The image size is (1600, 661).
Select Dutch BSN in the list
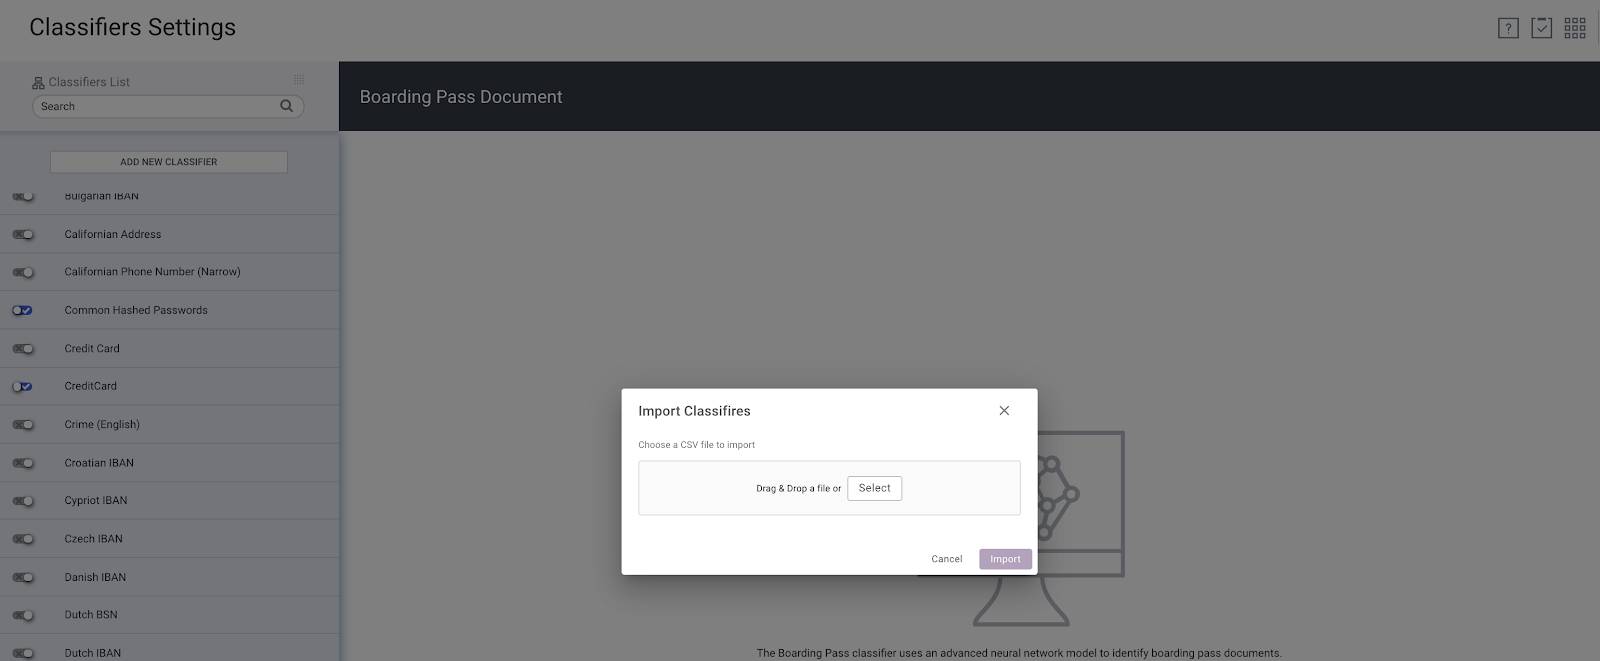(169, 615)
